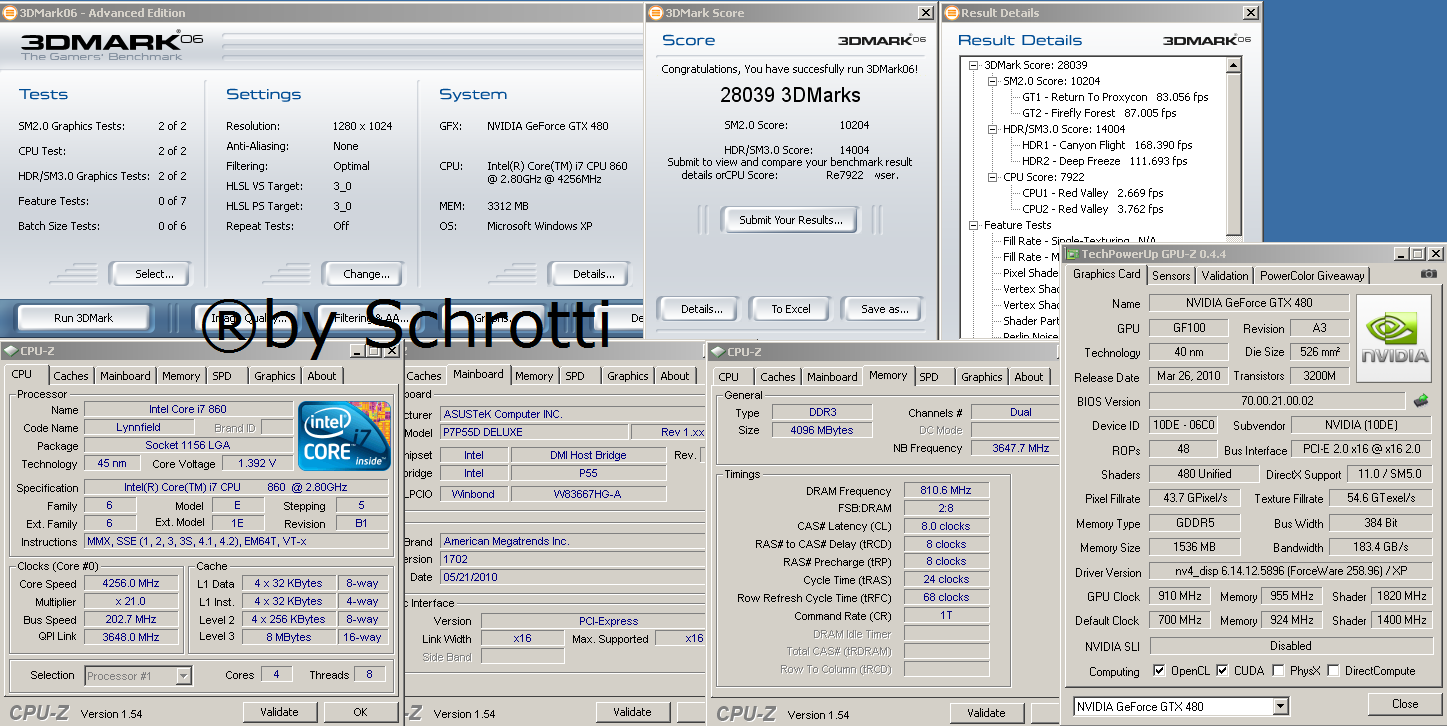Toggle the OpenCL checkbox in GPU-Z
The height and width of the screenshot is (726, 1447).
click(x=1159, y=671)
